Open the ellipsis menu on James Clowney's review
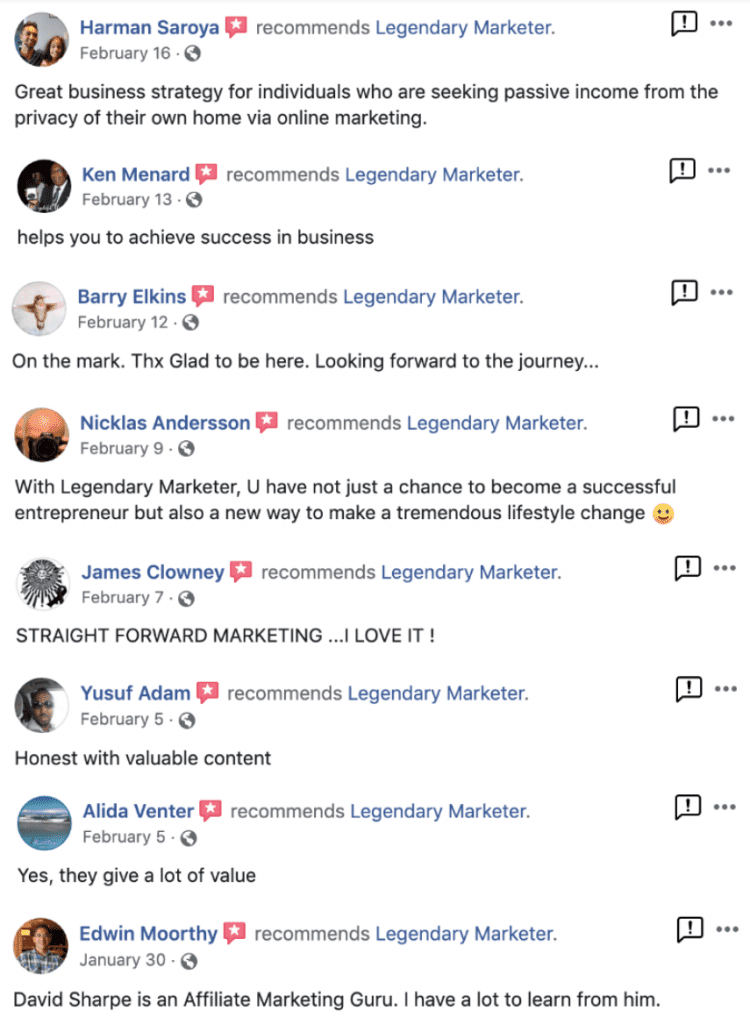The height and width of the screenshot is (1024, 750). (722, 565)
